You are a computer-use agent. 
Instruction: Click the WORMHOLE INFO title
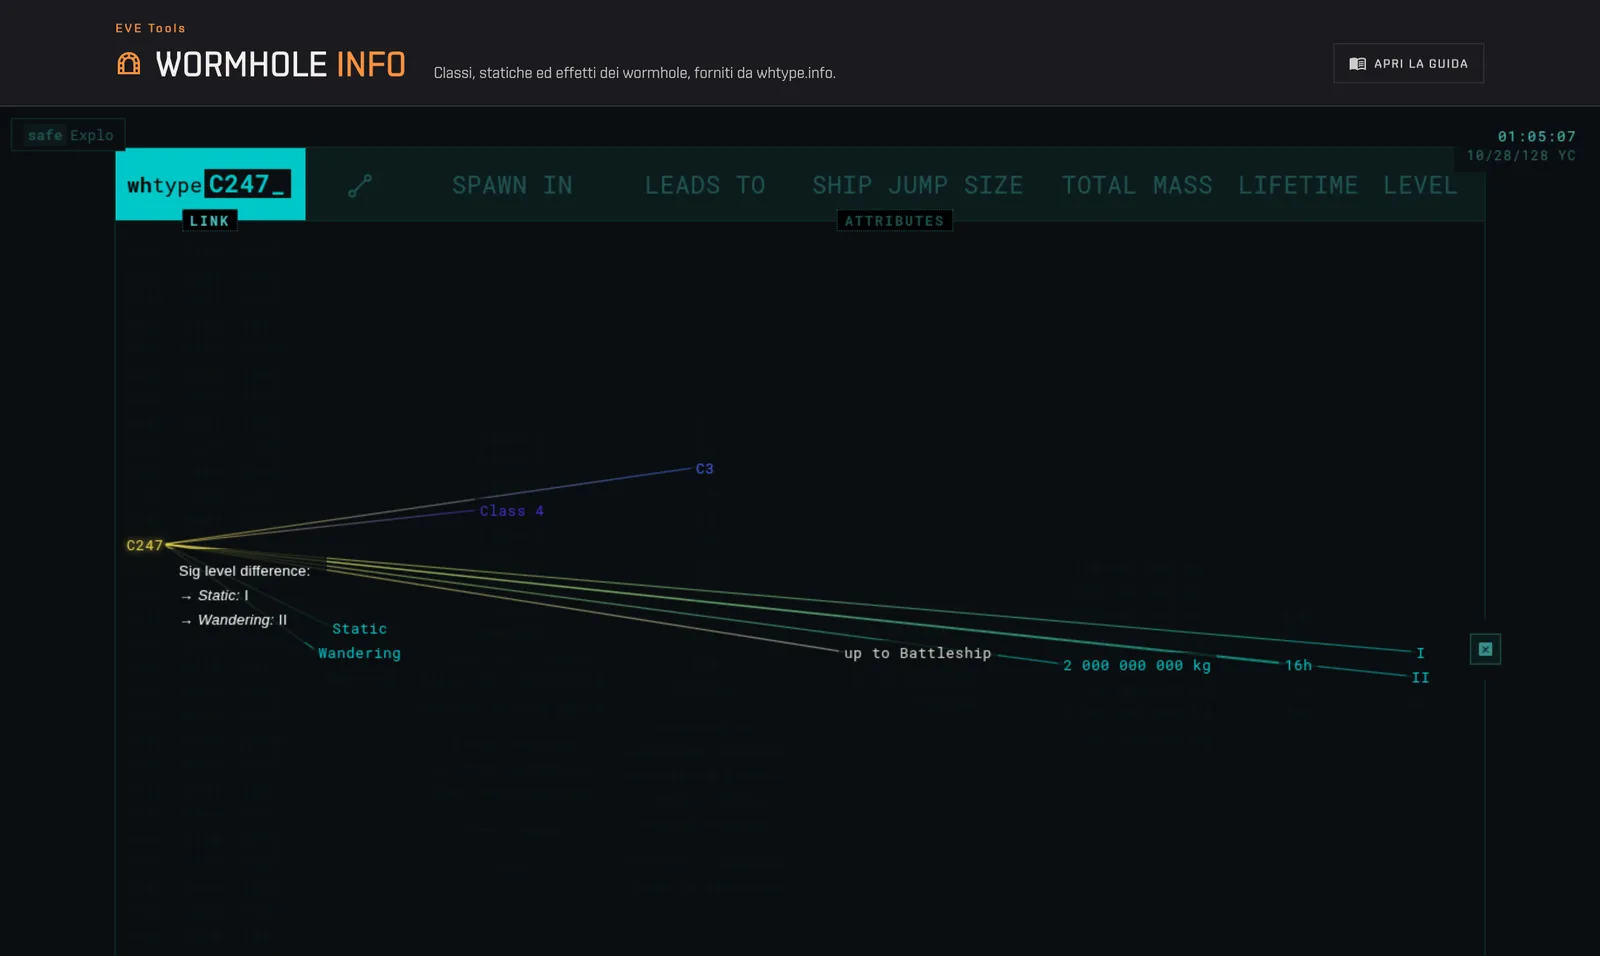(x=281, y=64)
